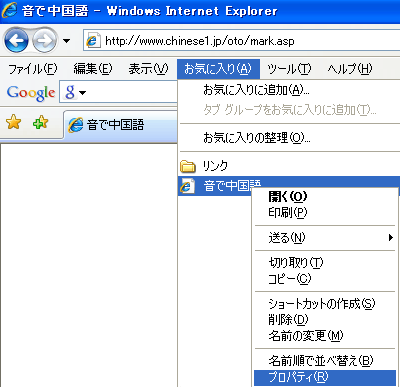
Task: Click the Back navigation arrow button
Action: 16,40
